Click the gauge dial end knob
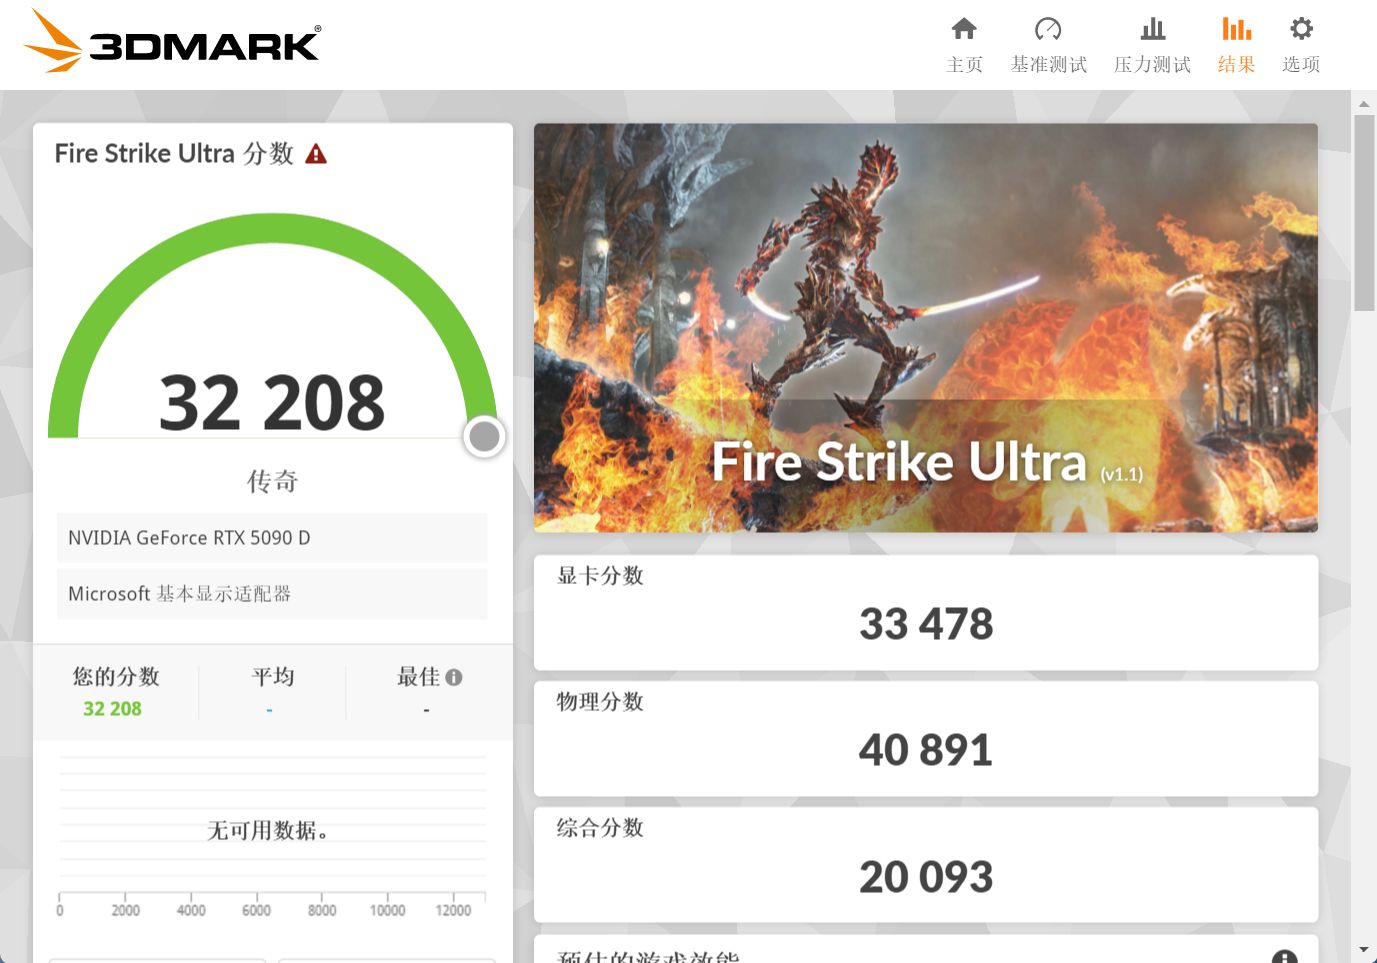 [484, 436]
